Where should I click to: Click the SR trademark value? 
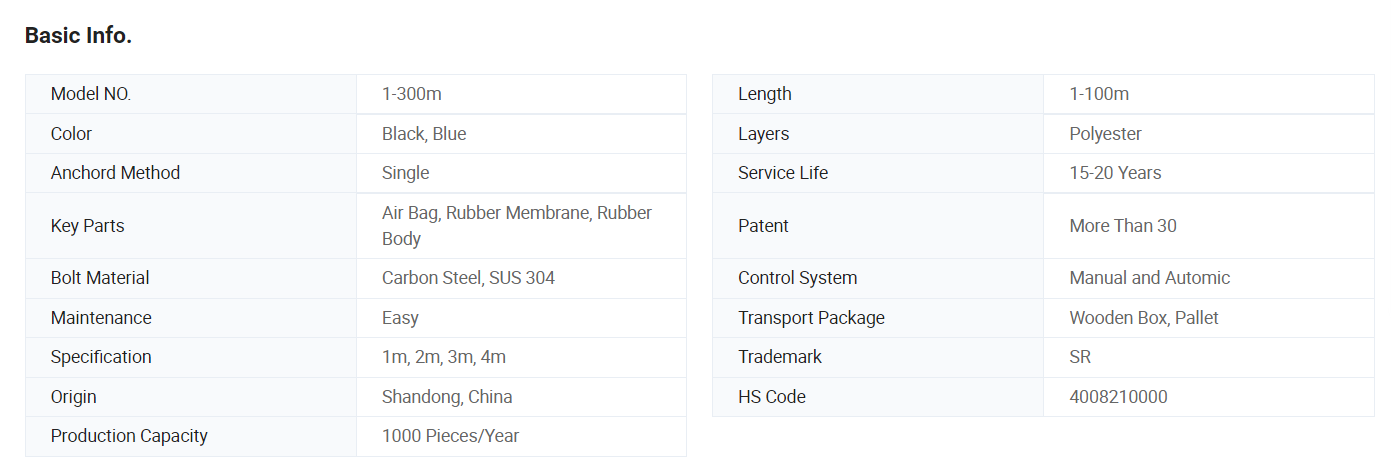(1080, 357)
